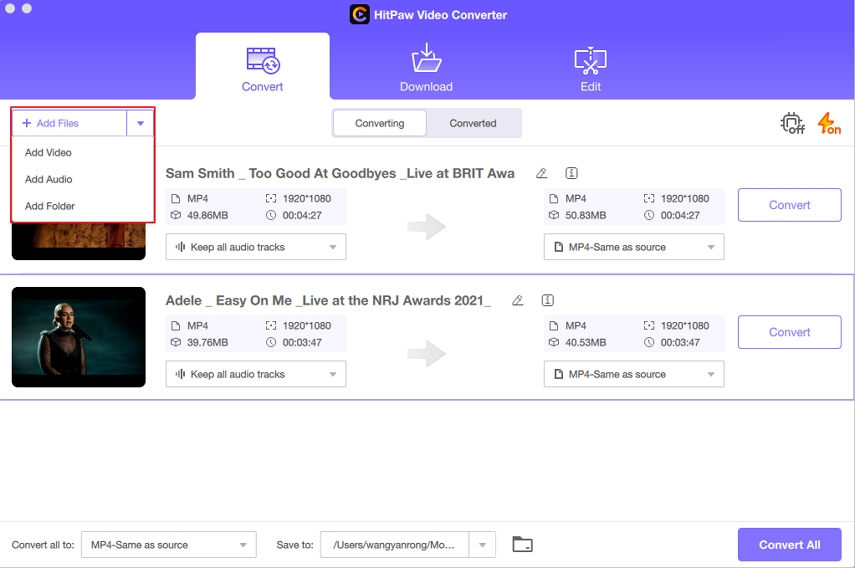855x568 pixels.
Task: Choose Add Video from menu
Action: click(x=48, y=153)
